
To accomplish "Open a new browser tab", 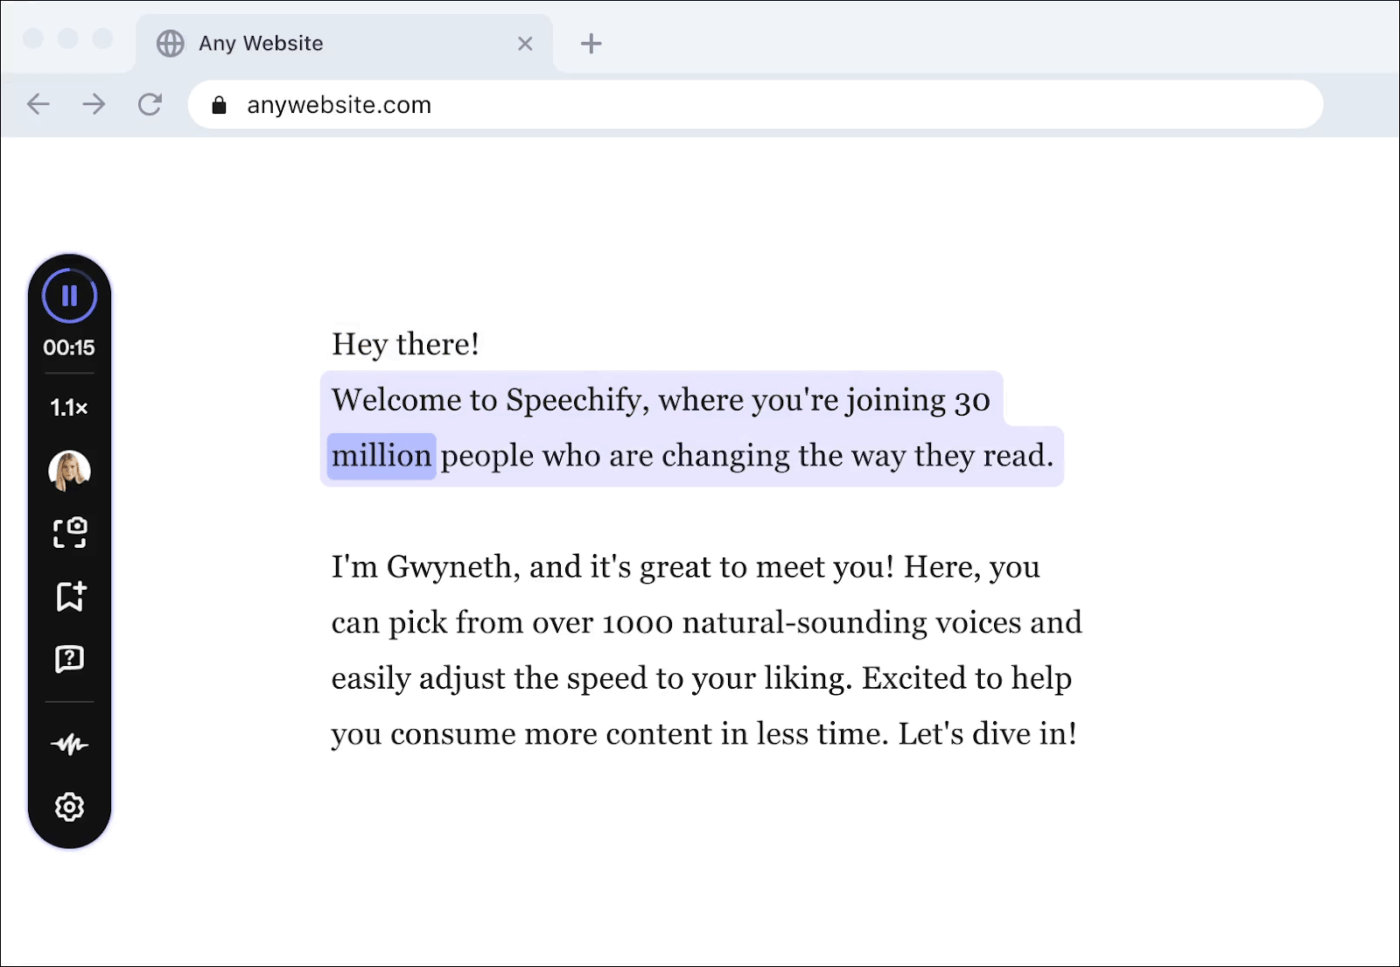I will click(x=591, y=43).
